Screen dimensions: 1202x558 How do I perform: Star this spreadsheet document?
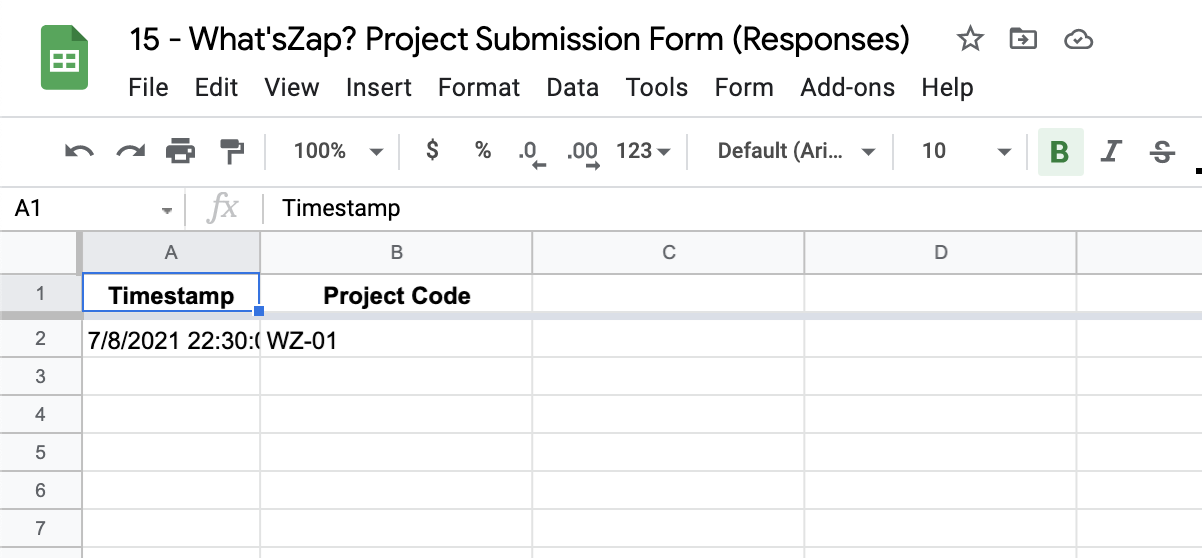[969, 40]
